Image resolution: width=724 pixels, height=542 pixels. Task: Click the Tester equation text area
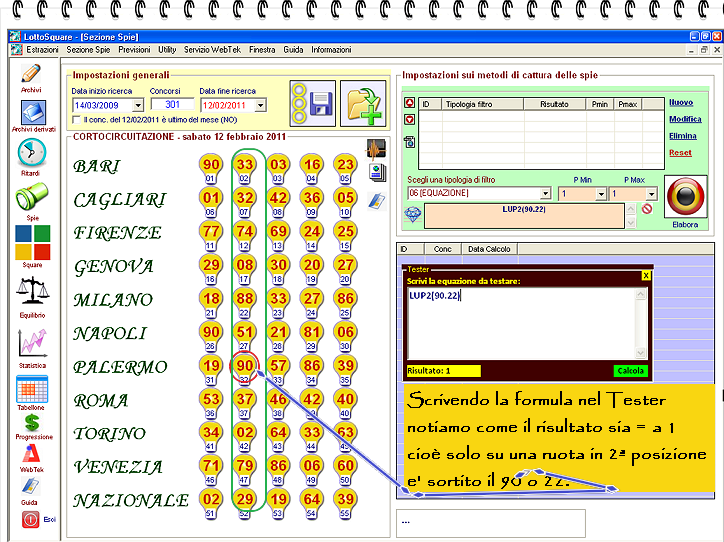point(522,324)
